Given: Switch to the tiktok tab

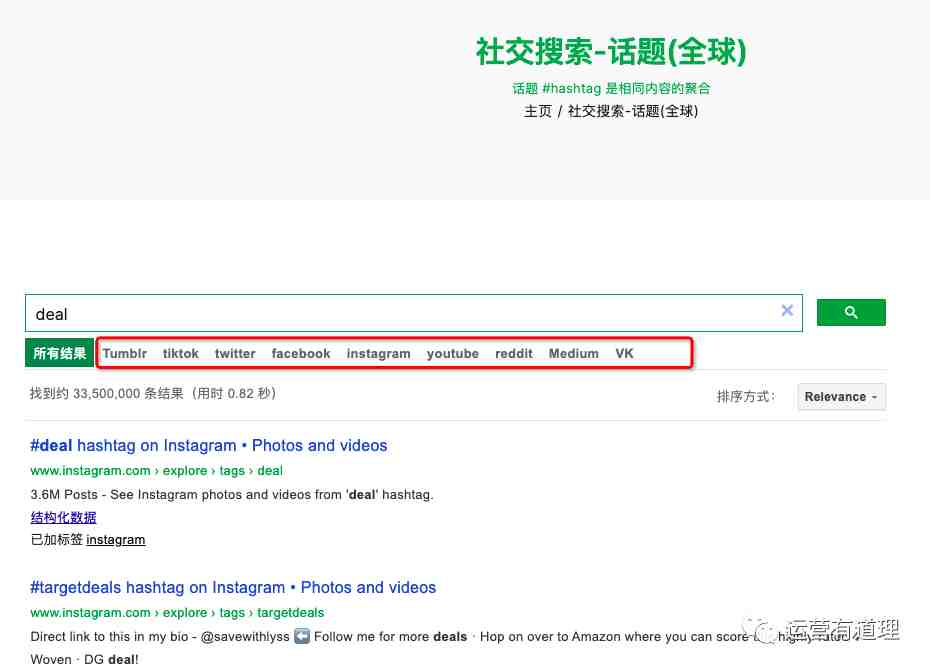Looking at the screenshot, I should pos(180,354).
